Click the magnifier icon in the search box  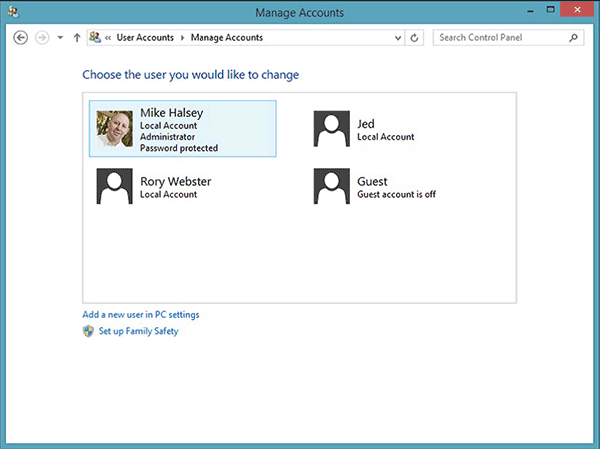pyautogui.click(x=574, y=38)
